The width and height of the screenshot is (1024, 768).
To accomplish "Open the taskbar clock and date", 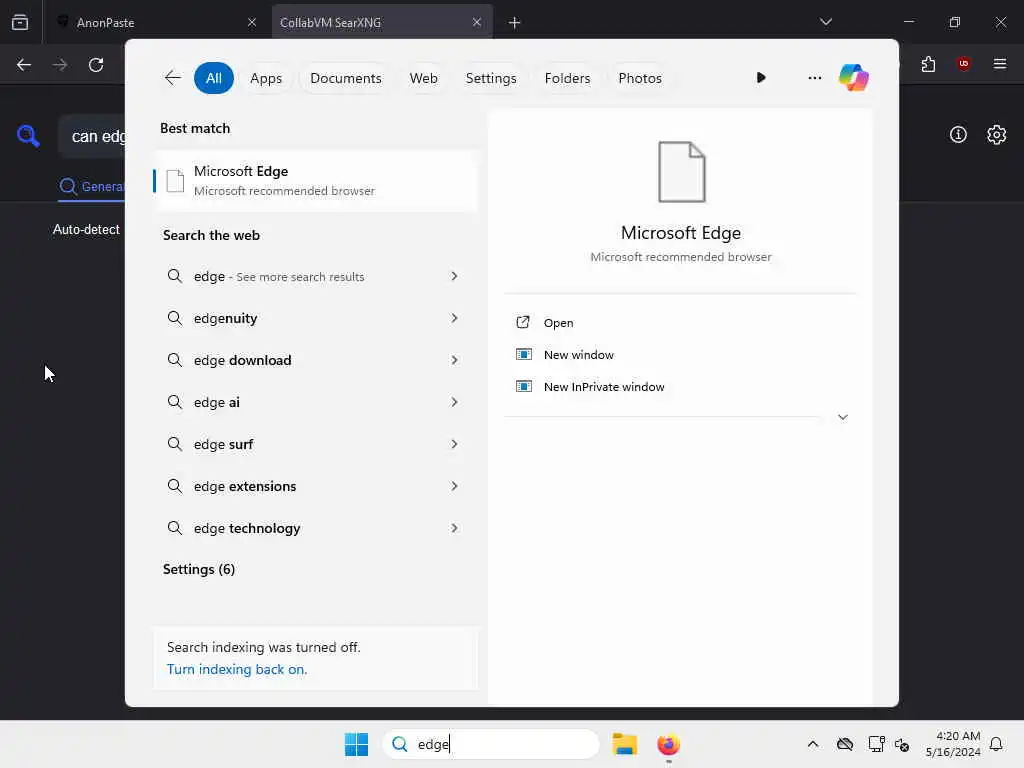I will [x=953, y=744].
